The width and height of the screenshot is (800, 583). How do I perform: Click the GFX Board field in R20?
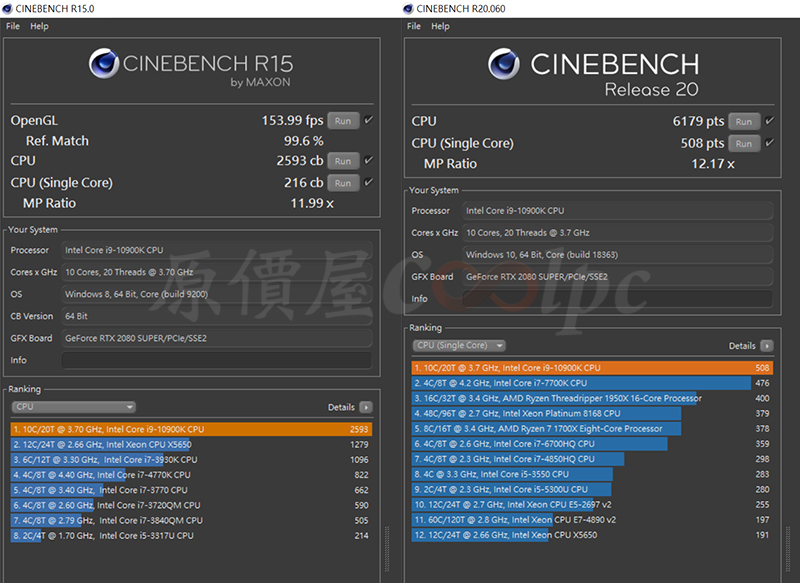(618, 276)
